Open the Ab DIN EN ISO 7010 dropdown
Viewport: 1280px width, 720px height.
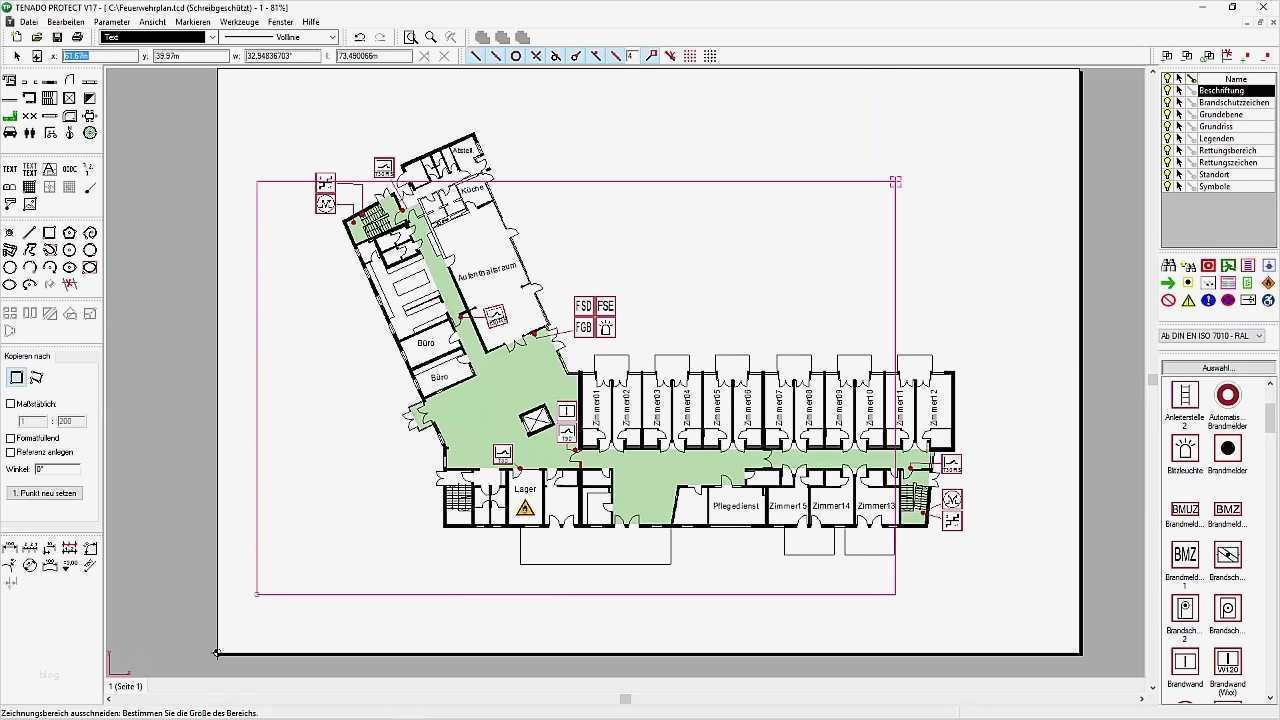tap(1212, 336)
